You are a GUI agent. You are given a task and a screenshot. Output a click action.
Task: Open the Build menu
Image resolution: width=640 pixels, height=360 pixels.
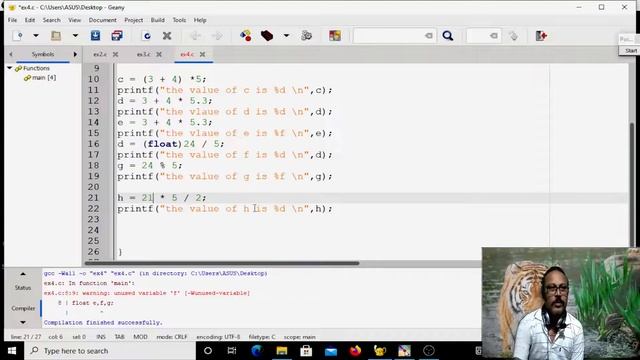click(x=158, y=20)
